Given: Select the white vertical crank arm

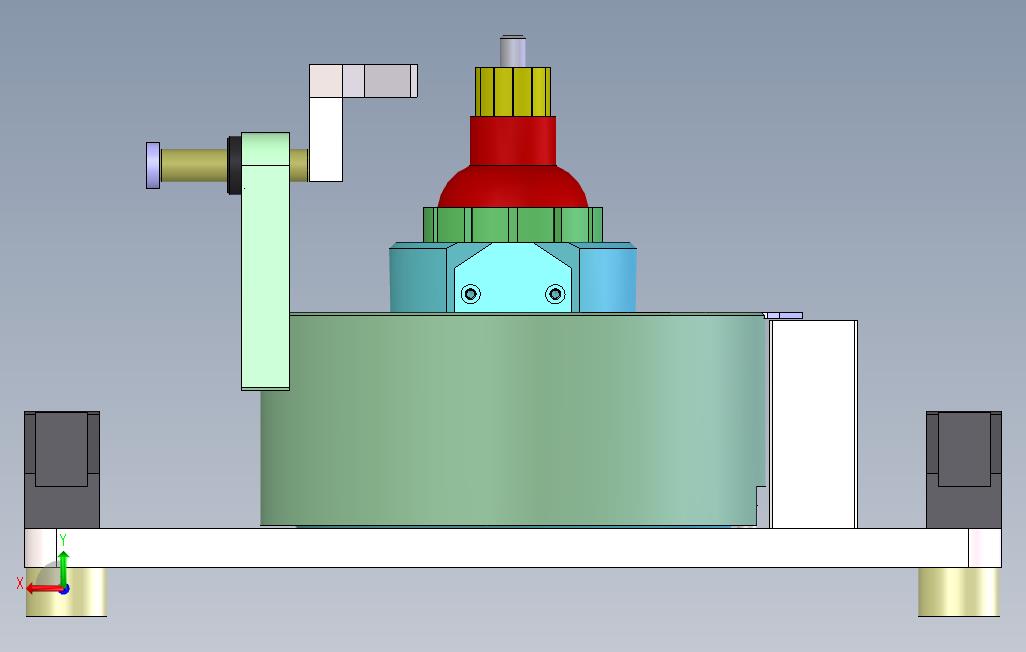Looking at the screenshot, I should point(325,139).
